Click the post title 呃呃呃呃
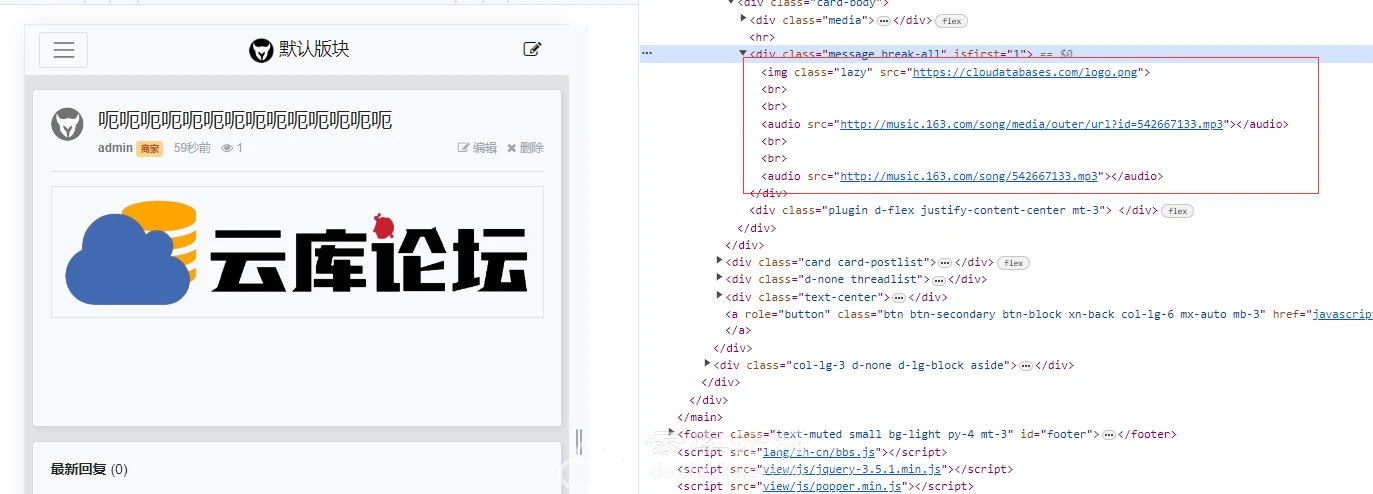 (x=245, y=121)
